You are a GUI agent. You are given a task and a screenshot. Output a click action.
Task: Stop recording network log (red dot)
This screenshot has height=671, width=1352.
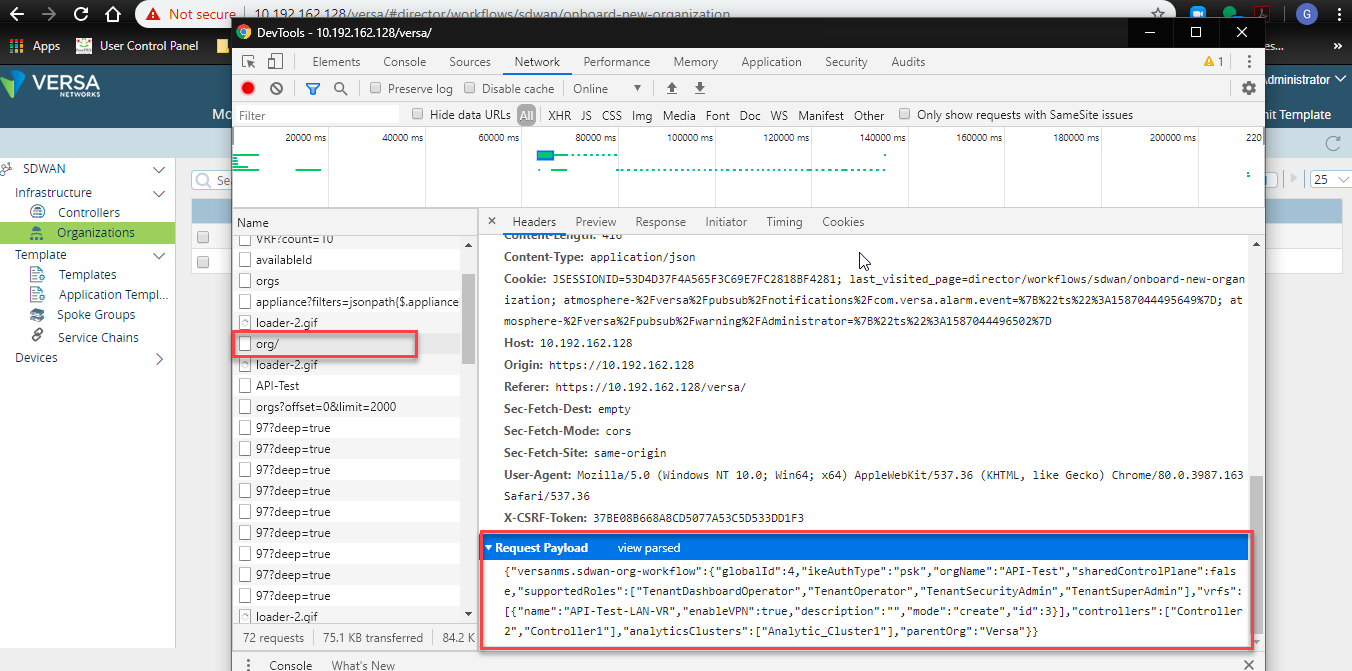coord(248,89)
